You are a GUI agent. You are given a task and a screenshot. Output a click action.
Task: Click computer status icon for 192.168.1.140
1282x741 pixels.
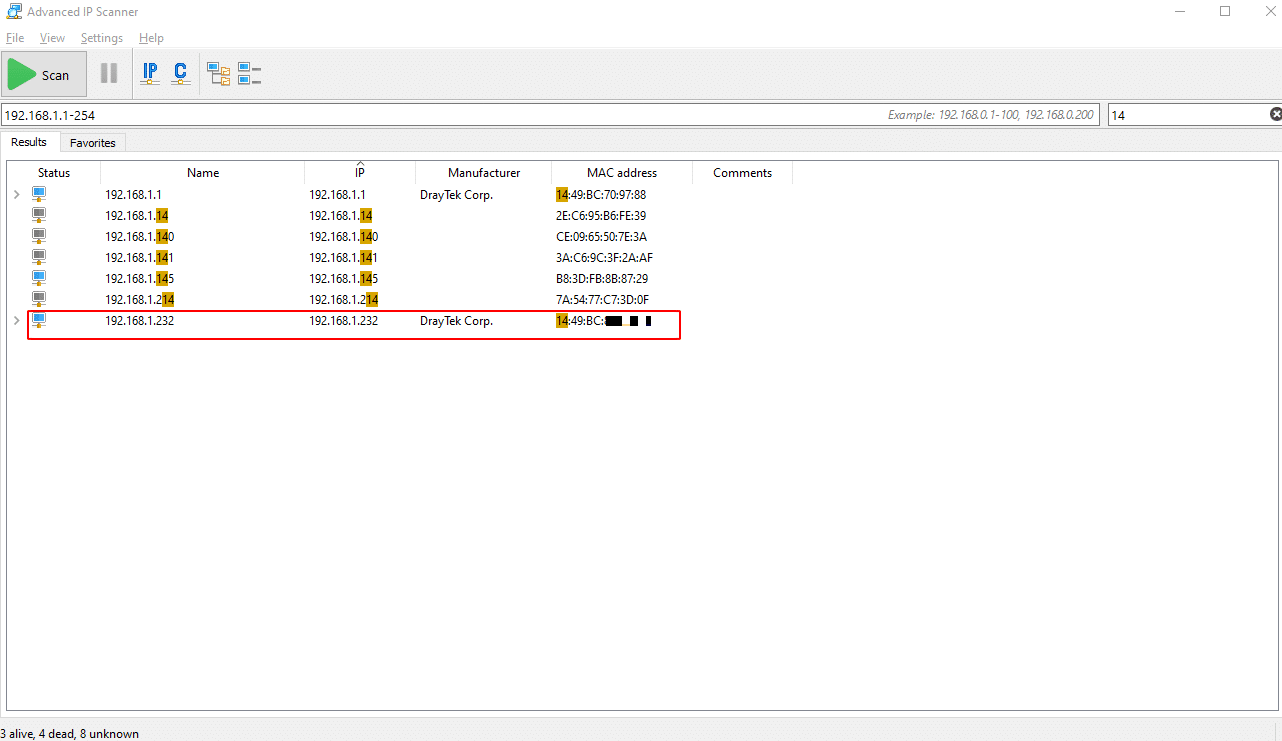(39, 236)
